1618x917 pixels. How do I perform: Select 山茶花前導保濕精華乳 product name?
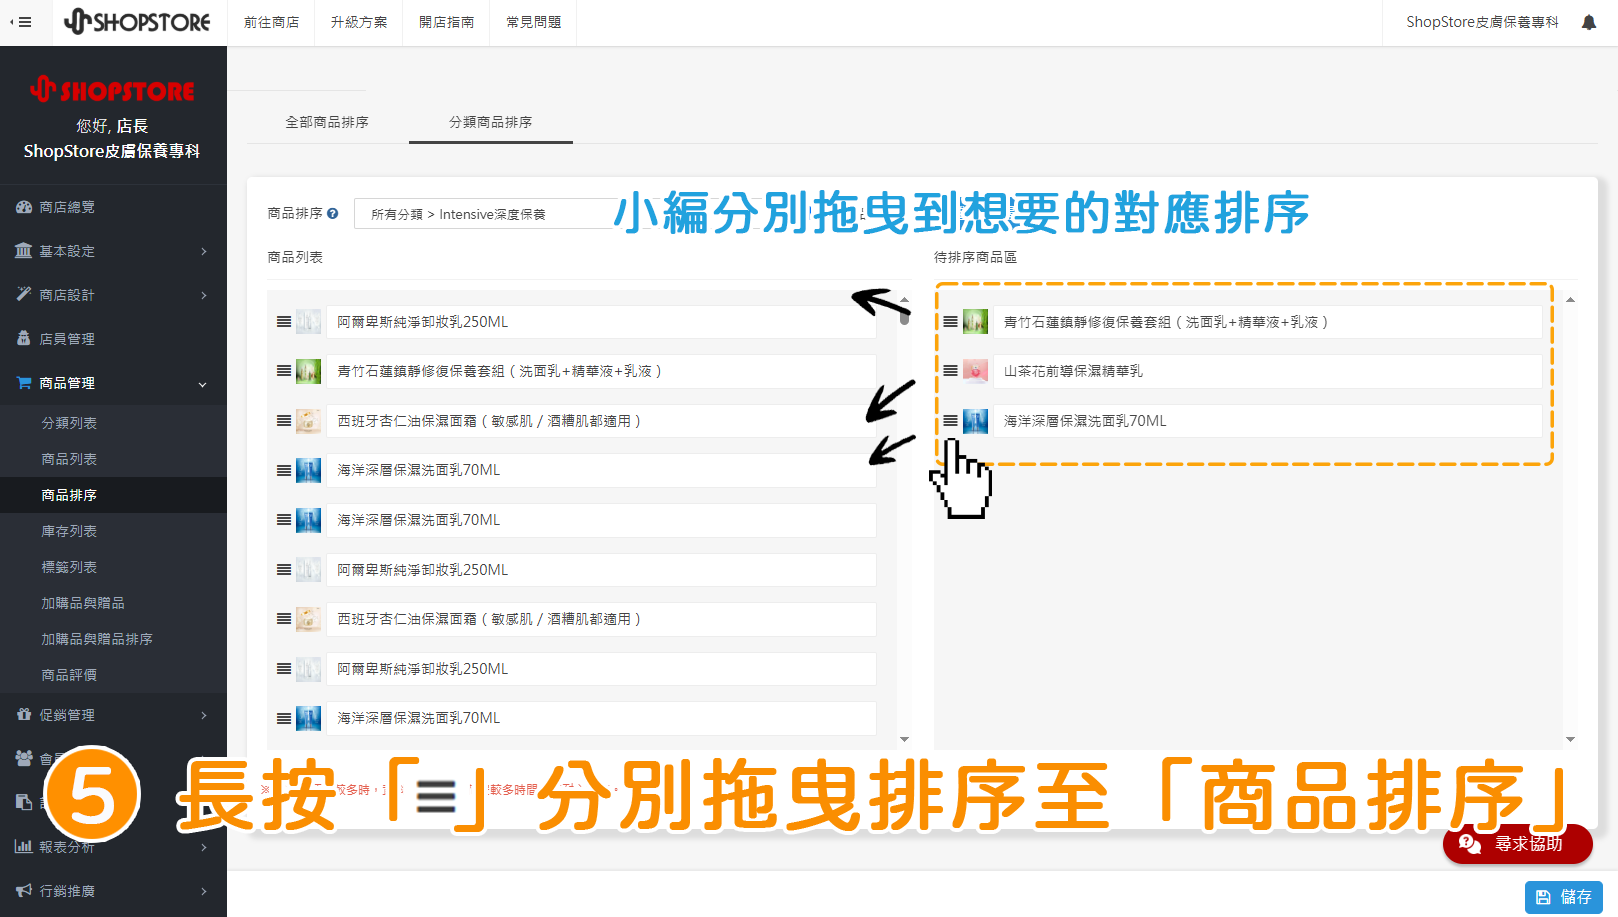pos(1073,371)
